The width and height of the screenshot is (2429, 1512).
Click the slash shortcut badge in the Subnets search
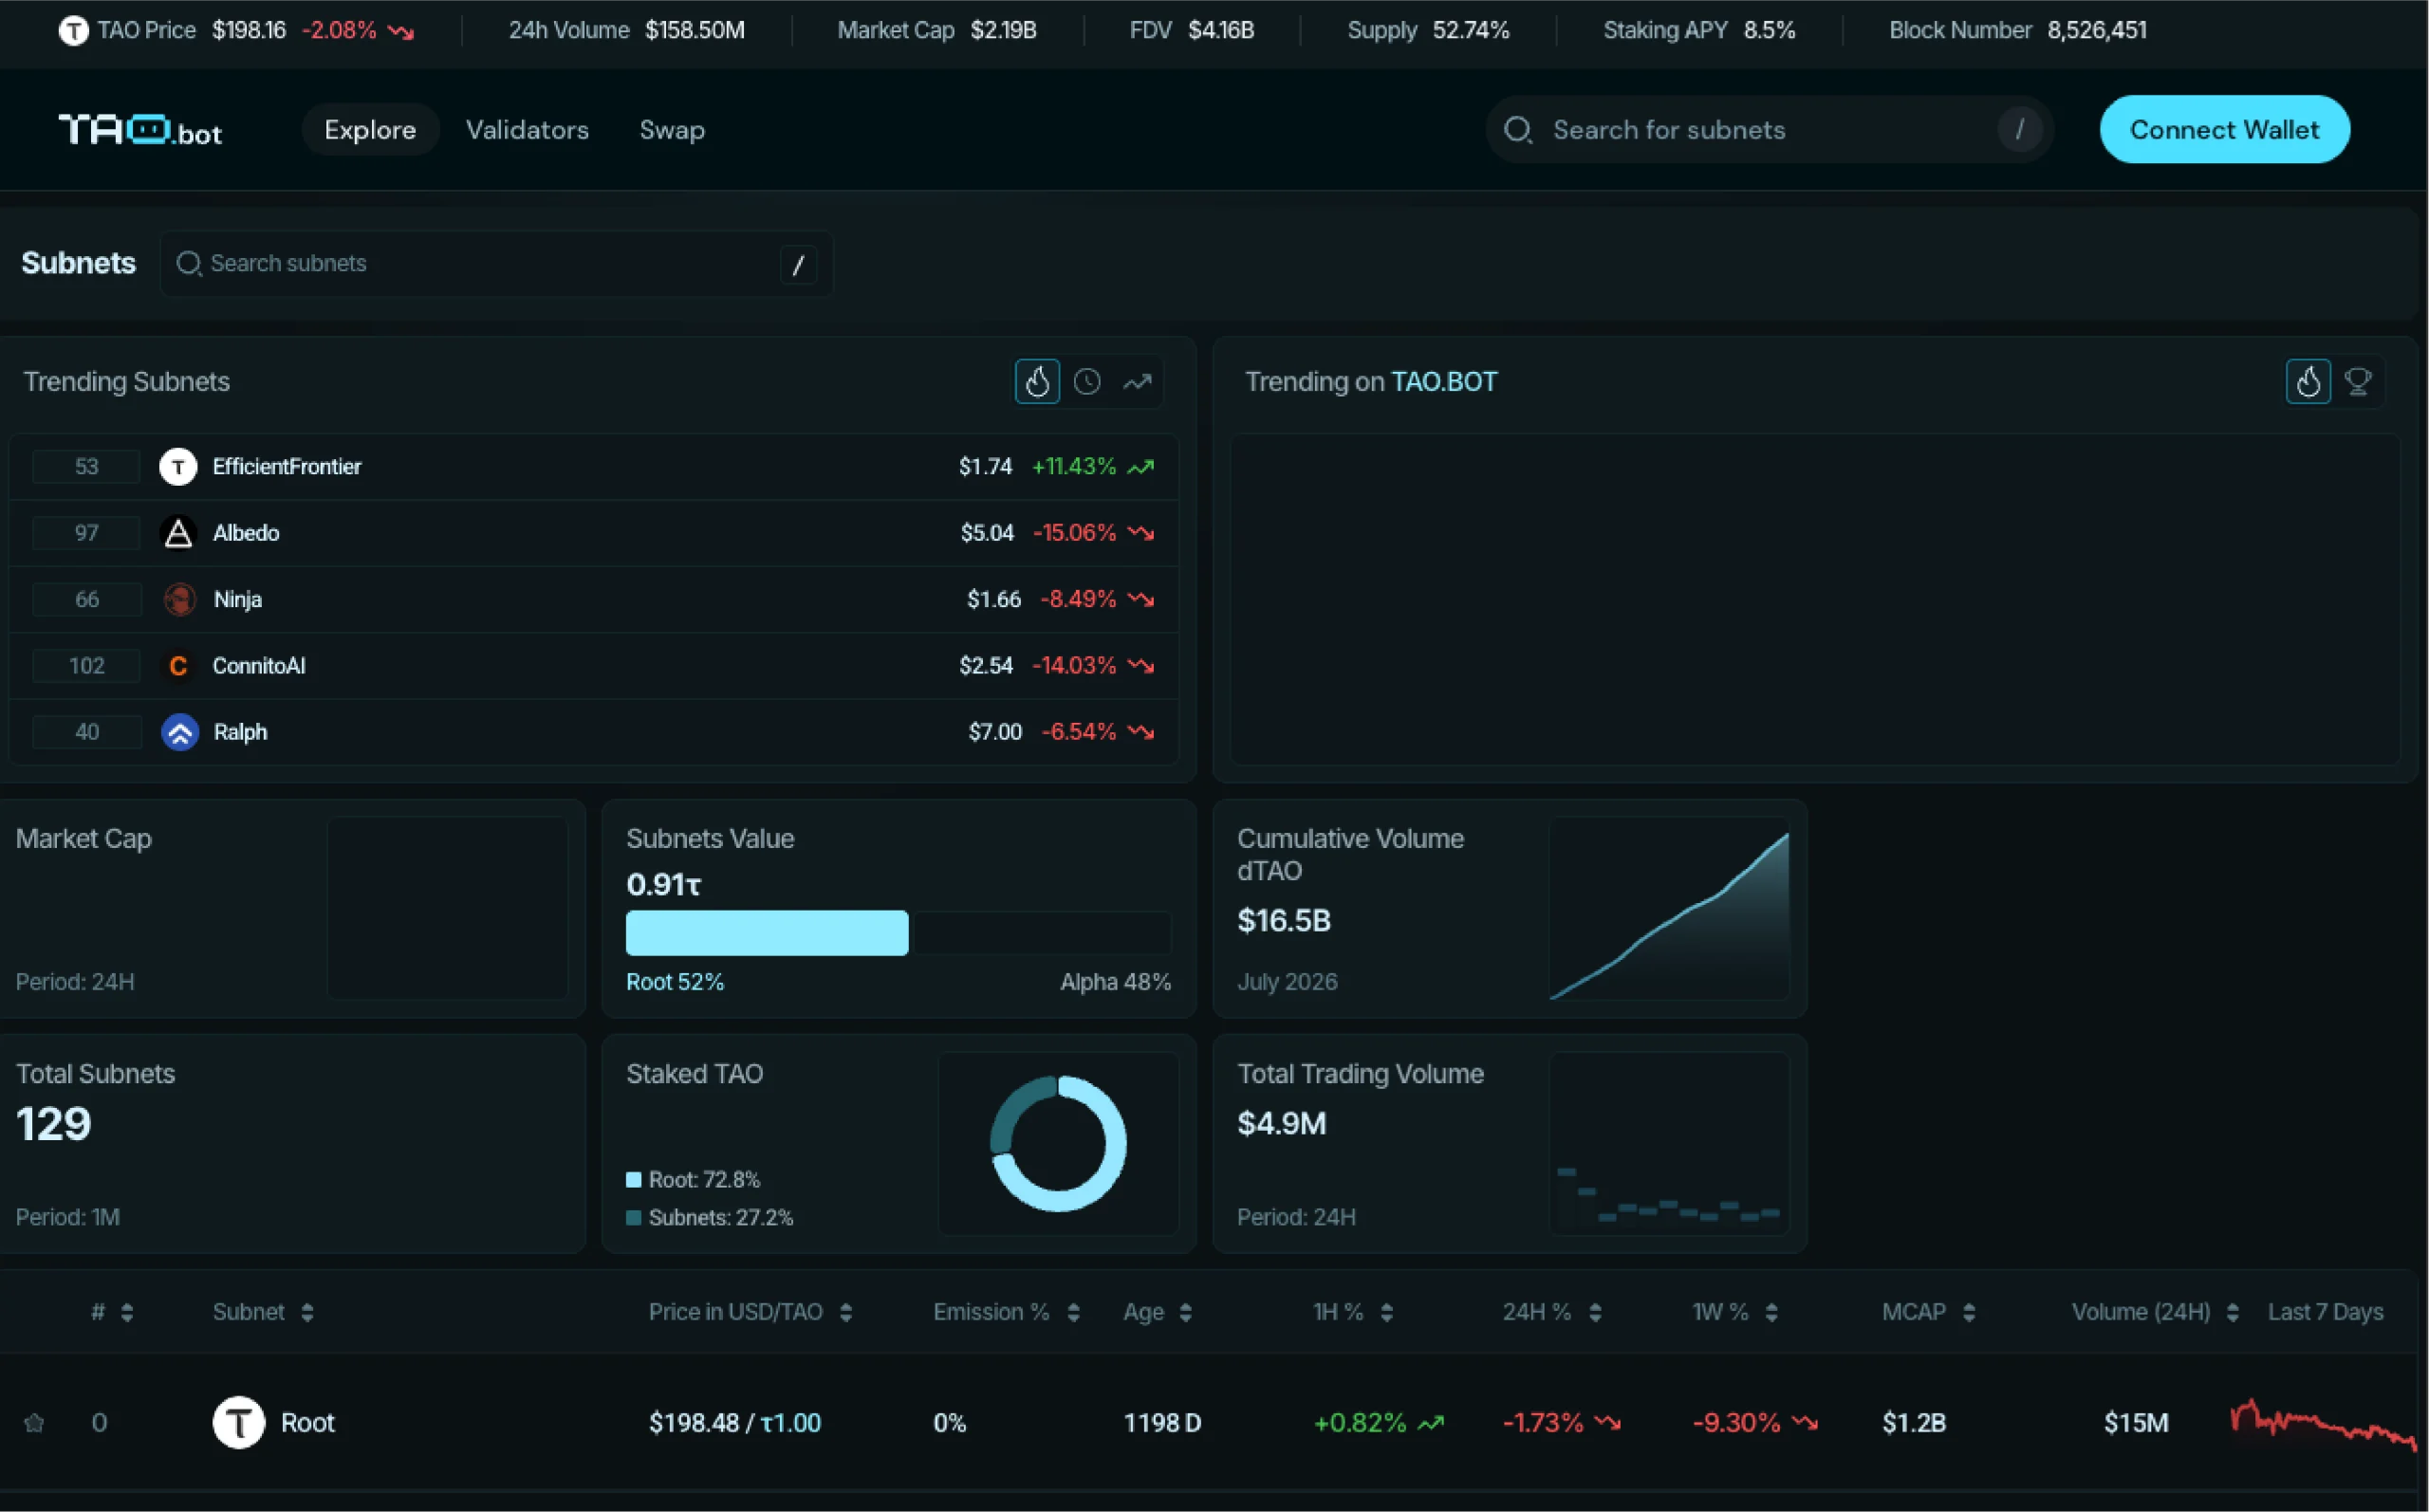[x=798, y=265]
